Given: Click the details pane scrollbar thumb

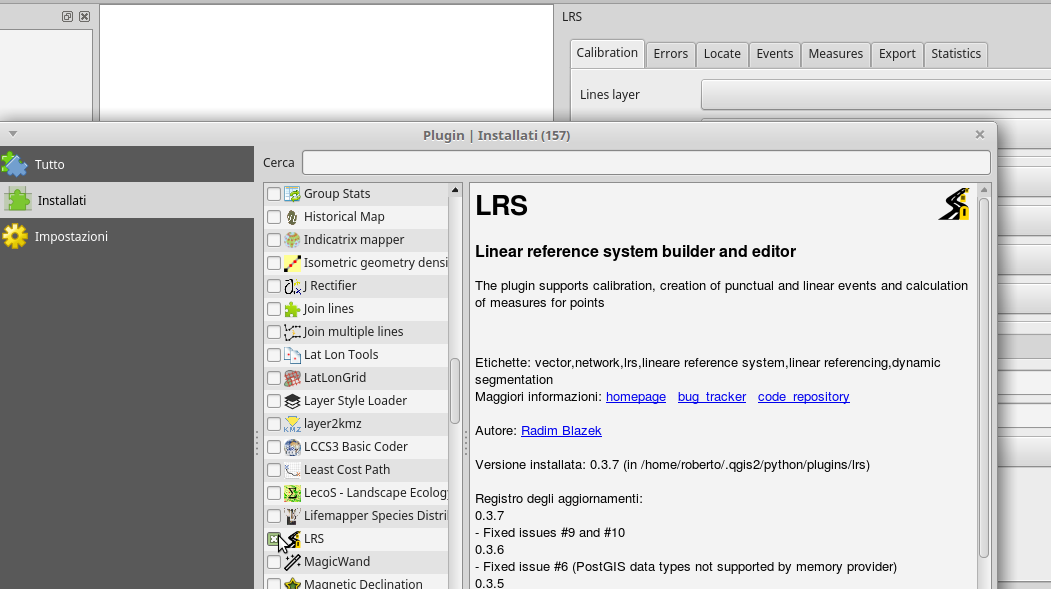Looking at the screenshot, I should 984,378.
